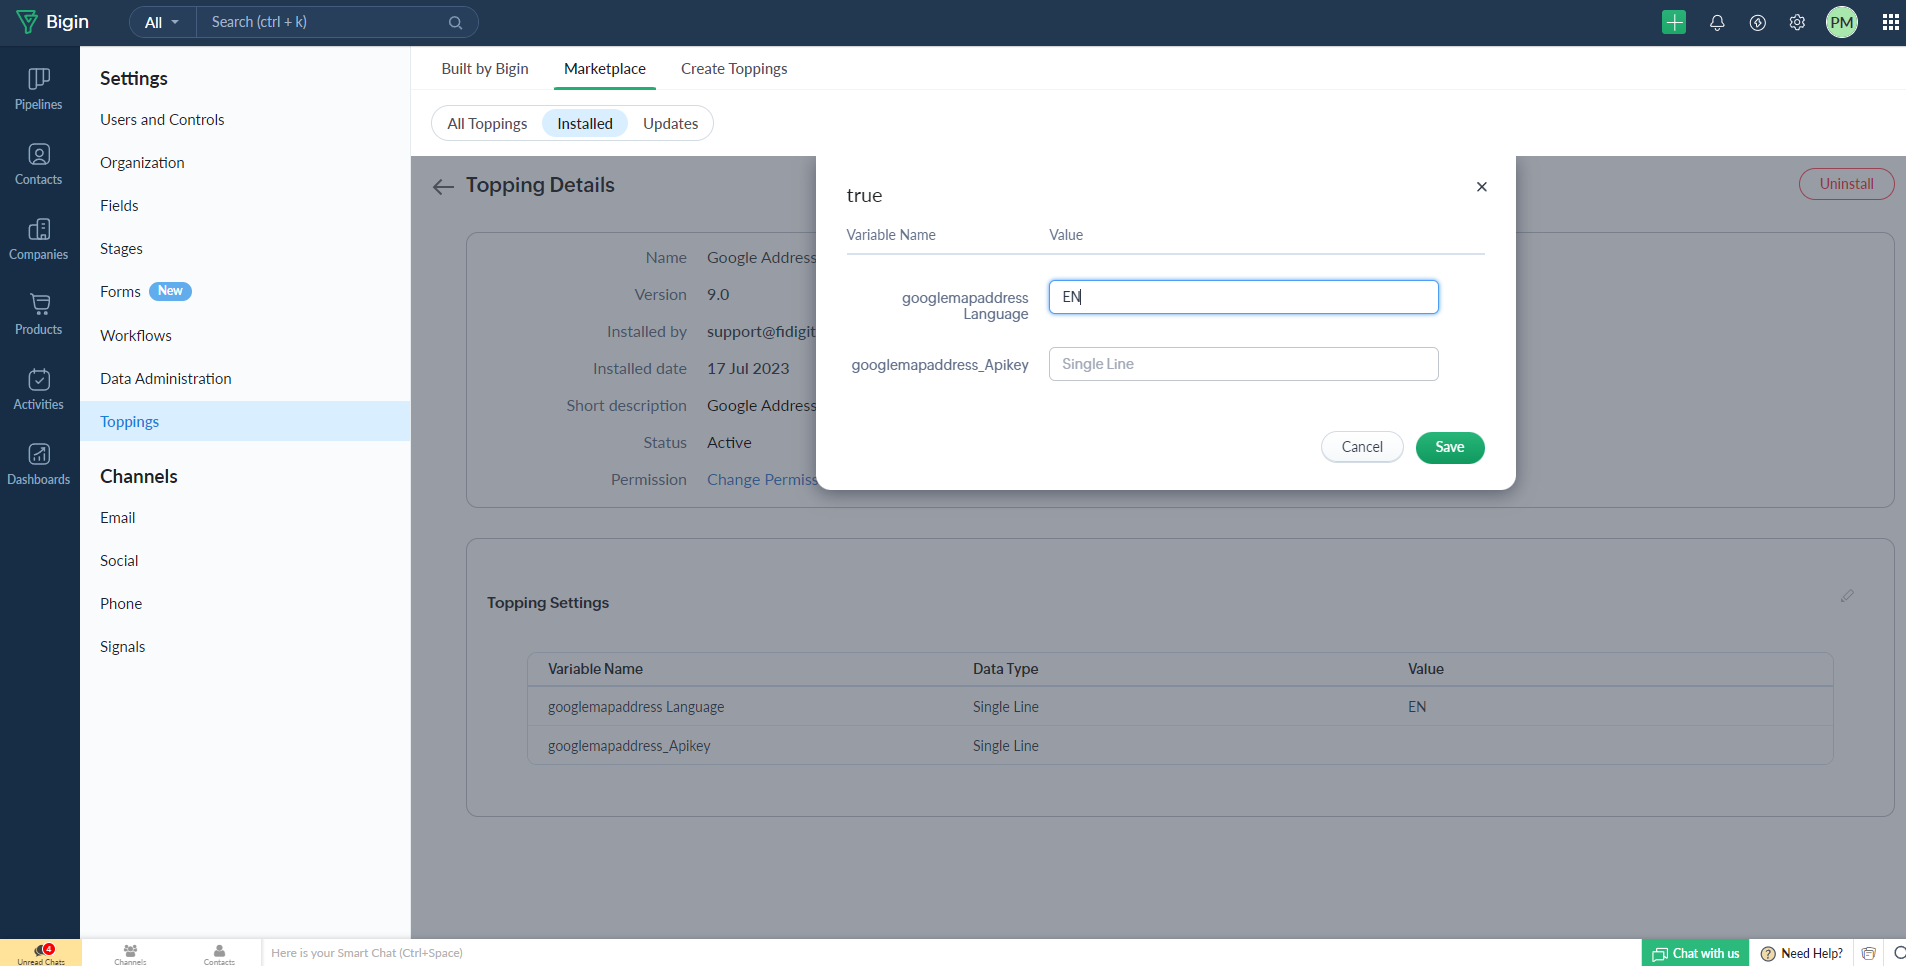Open Users and Controls settings
Image resolution: width=1906 pixels, height=966 pixels.
pos(162,119)
